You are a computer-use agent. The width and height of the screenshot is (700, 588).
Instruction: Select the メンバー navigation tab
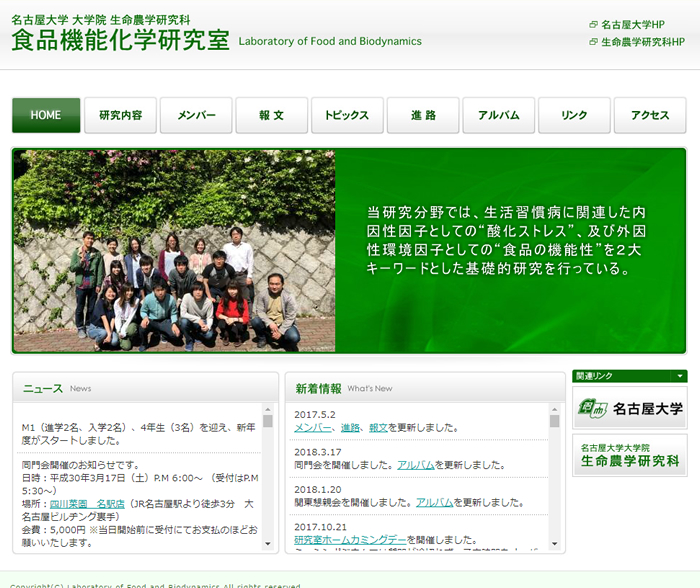point(196,115)
